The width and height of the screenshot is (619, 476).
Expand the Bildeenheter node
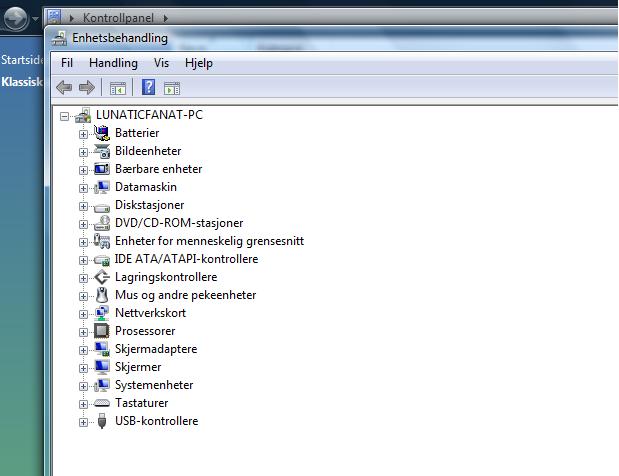83,152
